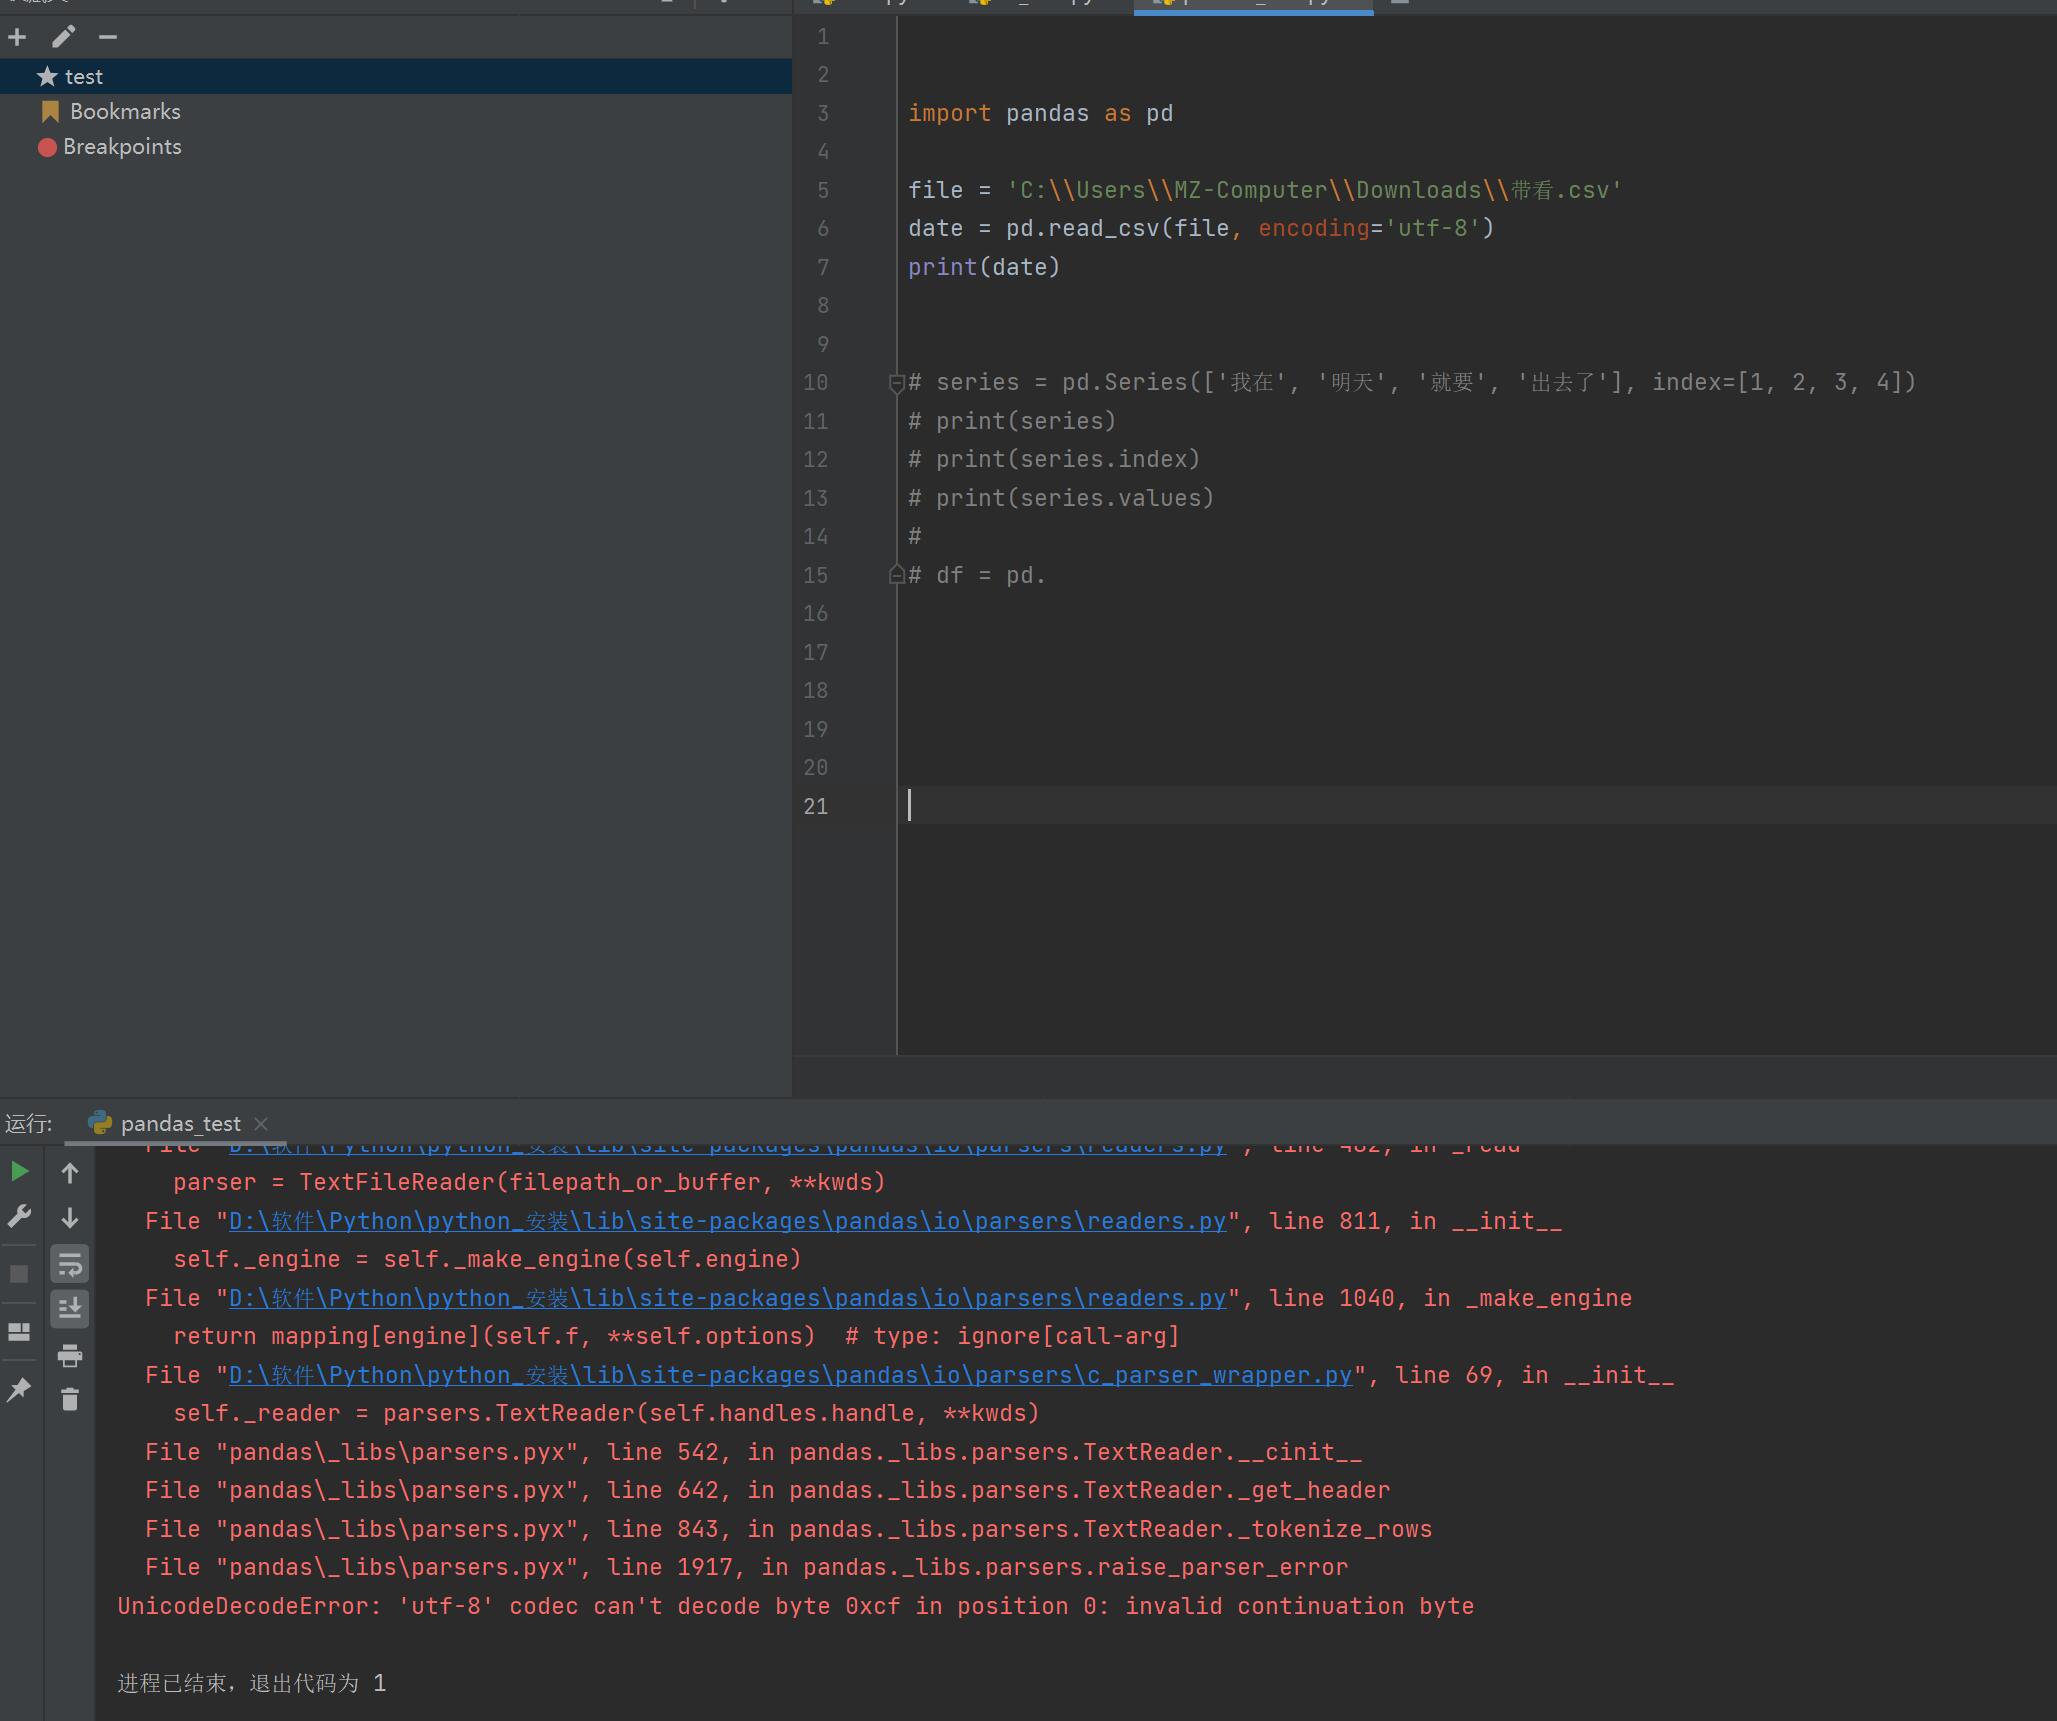This screenshot has width=2057, height=1721.
Task: Select the pandas_test run tab
Action: coord(180,1124)
